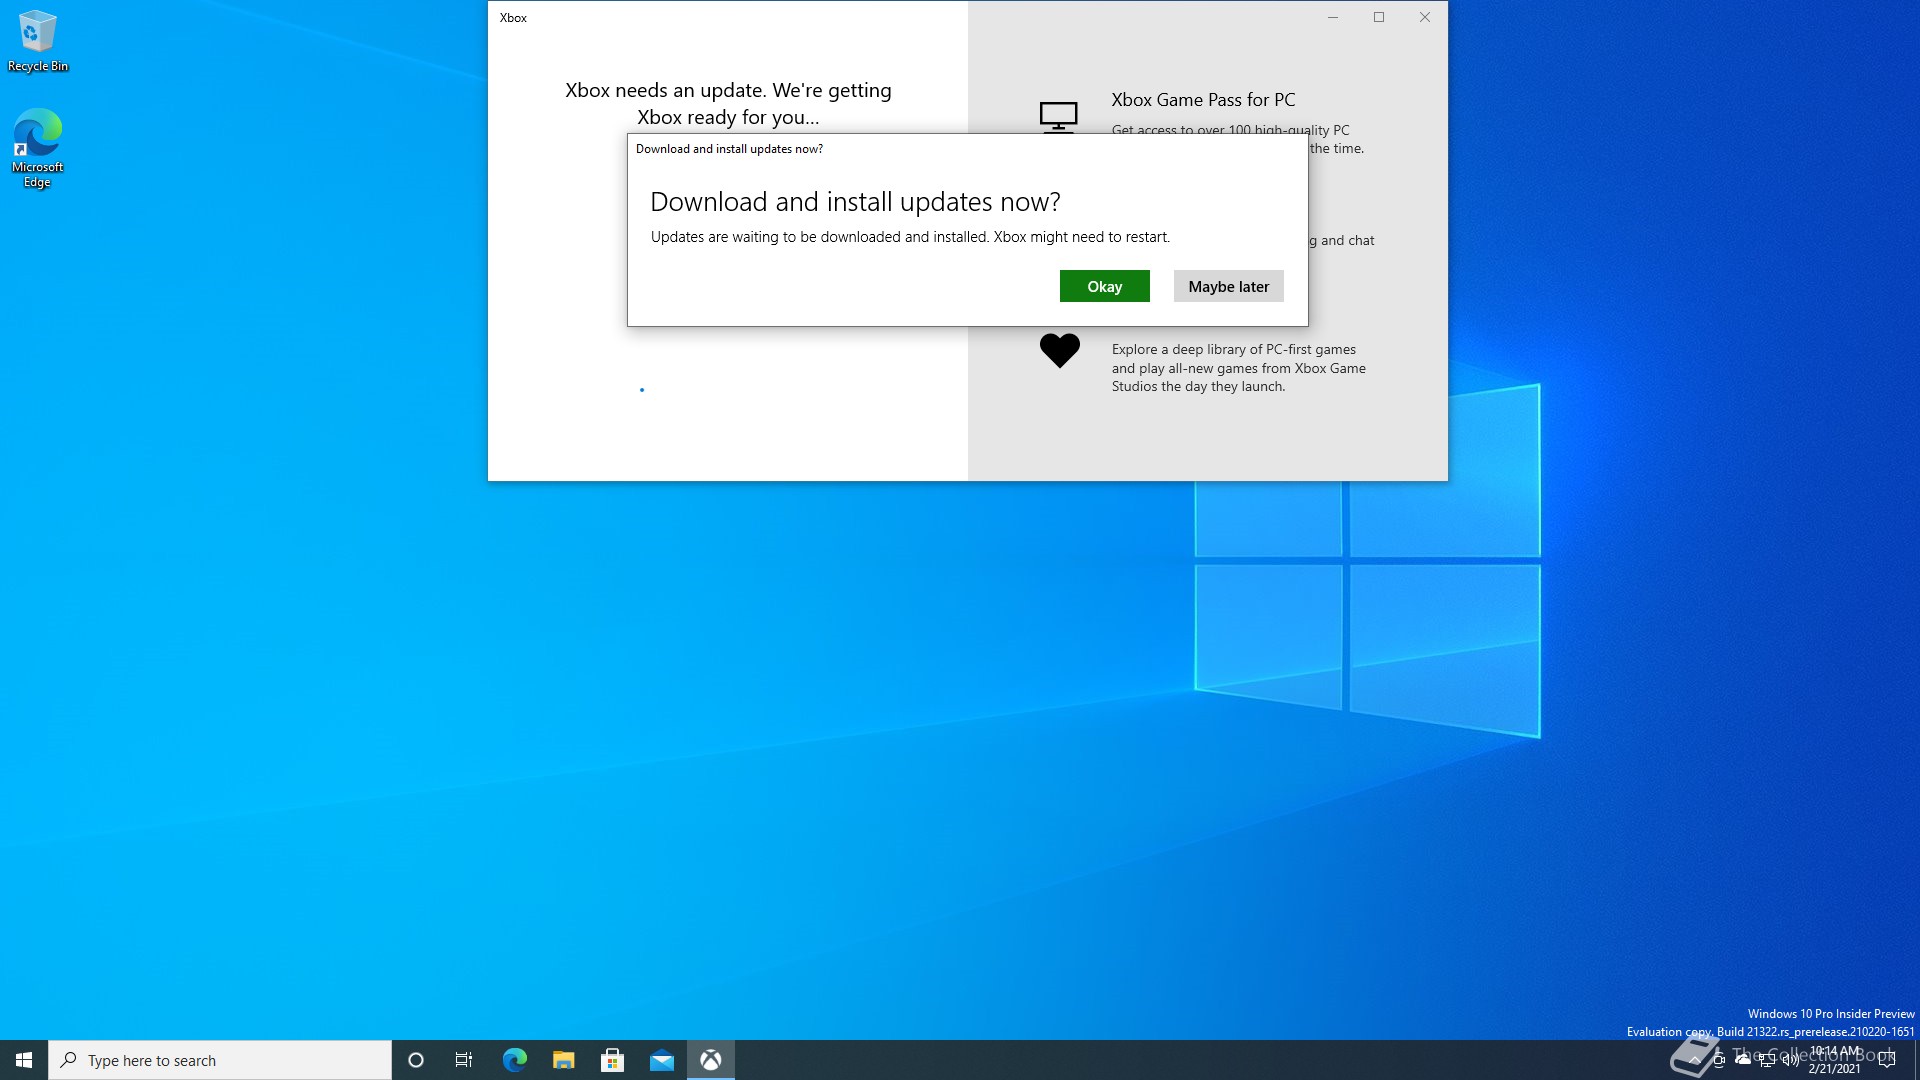Open Microsoft Edge desktop shortcut
Screen dimensions: 1920x1080
38,148
